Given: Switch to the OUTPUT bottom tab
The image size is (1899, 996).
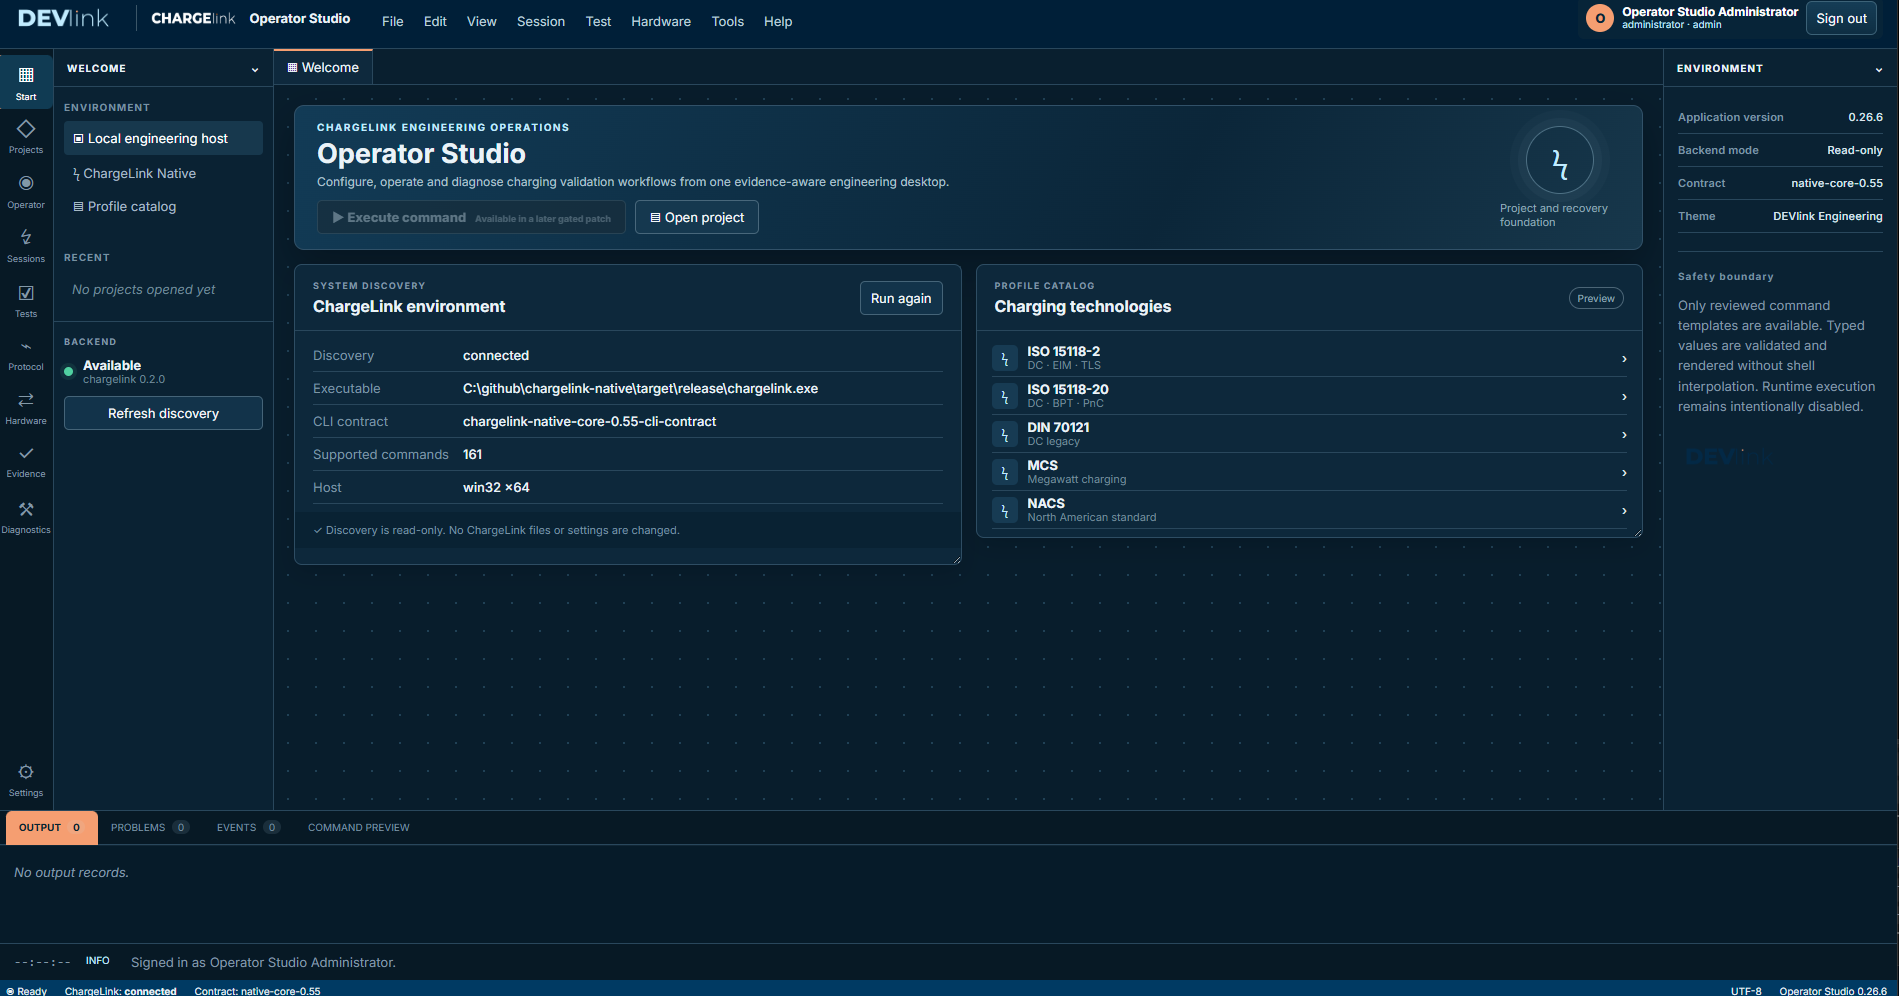Looking at the screenshot, I should pyautogui.click(x=51, y=827).
